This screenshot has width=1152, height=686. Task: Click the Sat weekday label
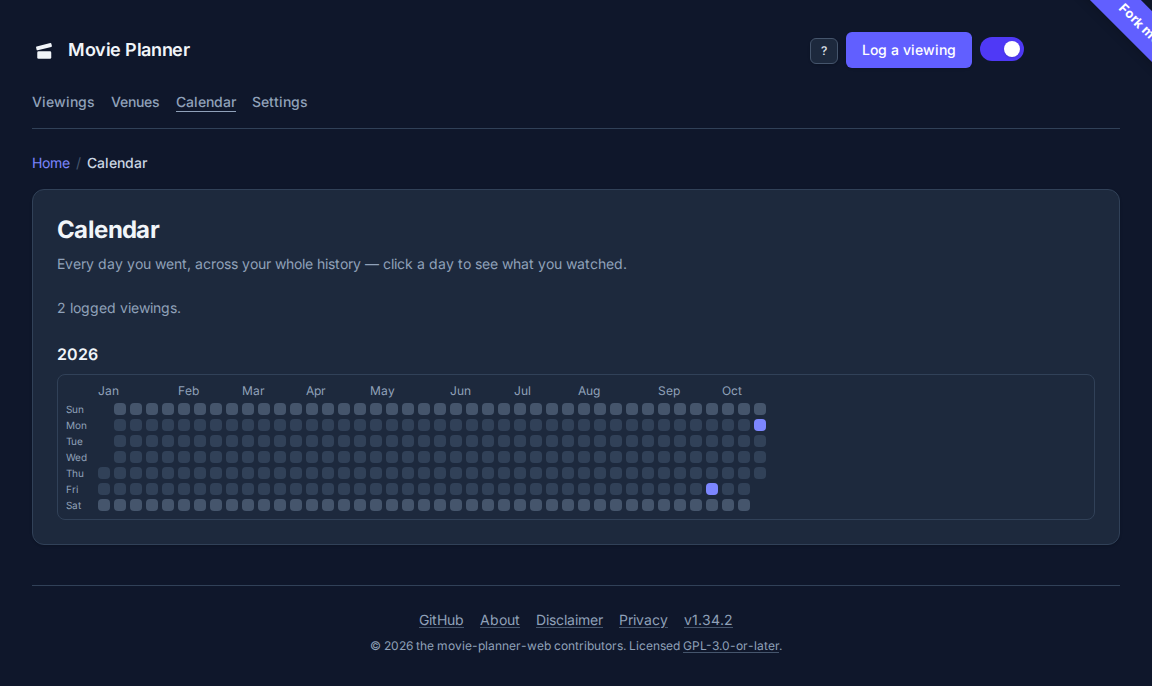pos(73,505)
